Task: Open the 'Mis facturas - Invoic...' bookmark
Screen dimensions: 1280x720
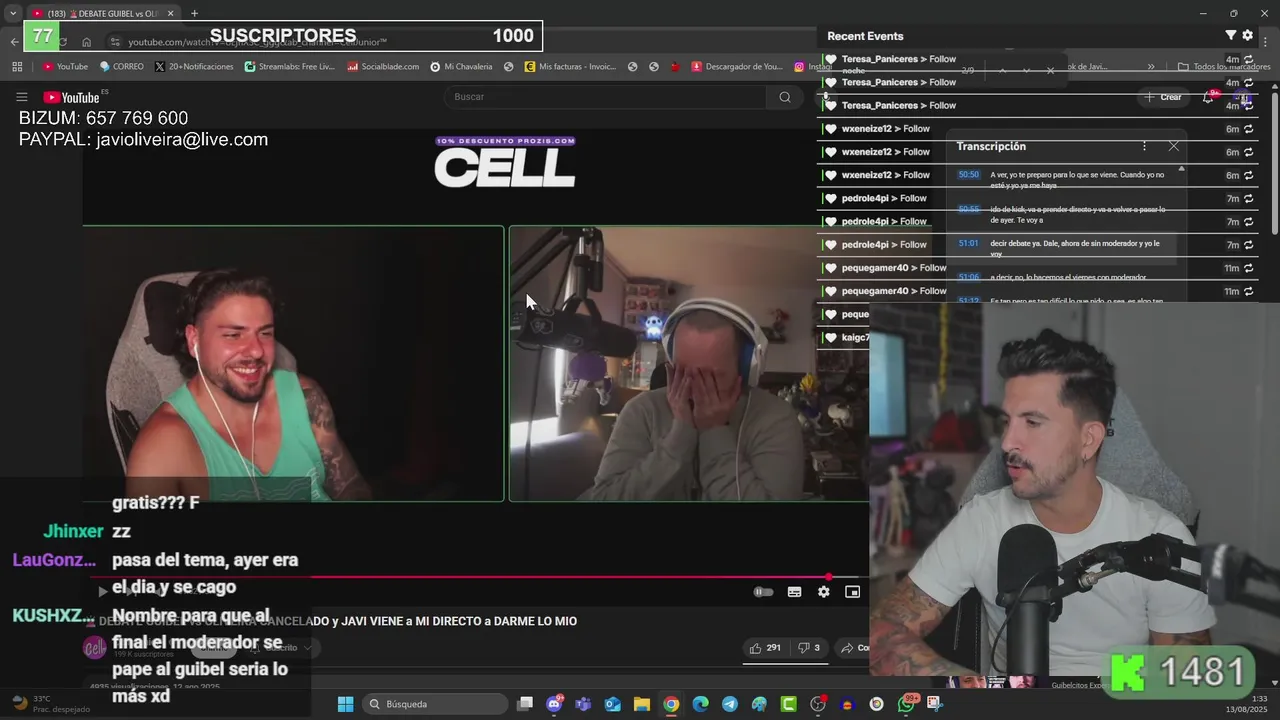Action: click(x=570, y=67)
